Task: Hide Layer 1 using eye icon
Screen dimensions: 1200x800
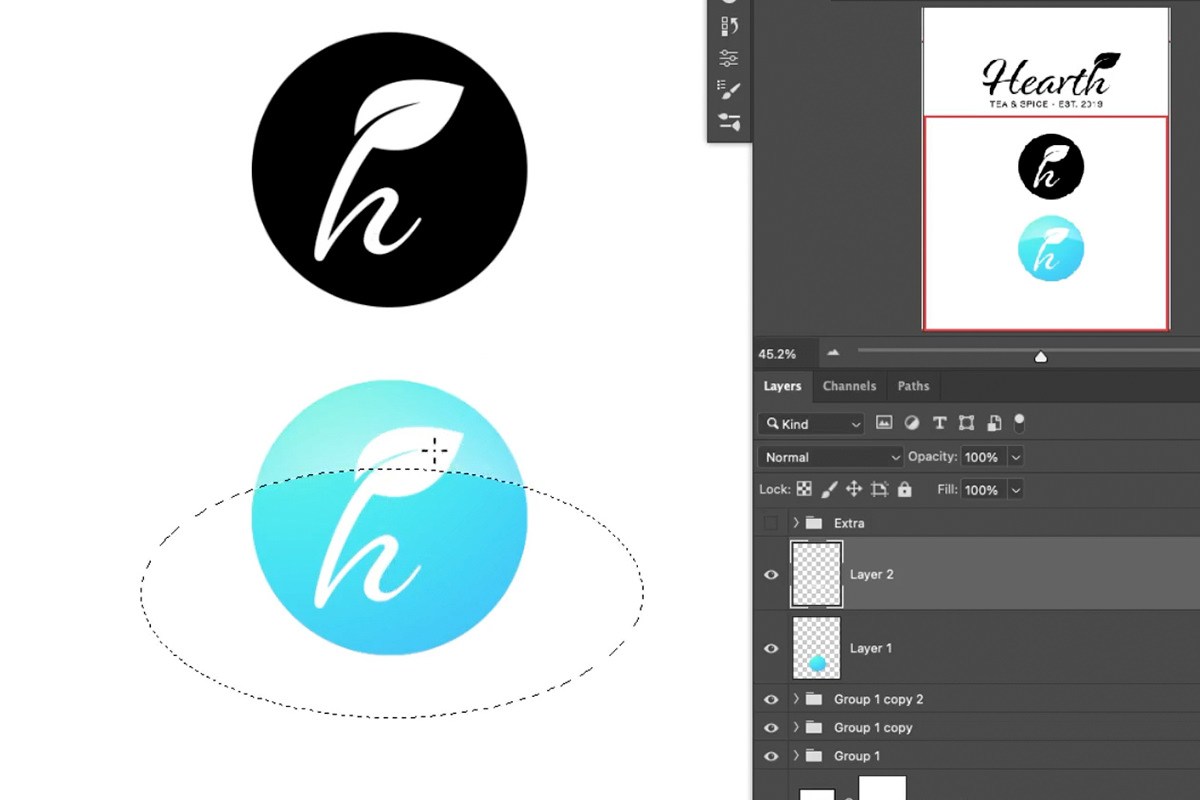Action: coord(771,649)
